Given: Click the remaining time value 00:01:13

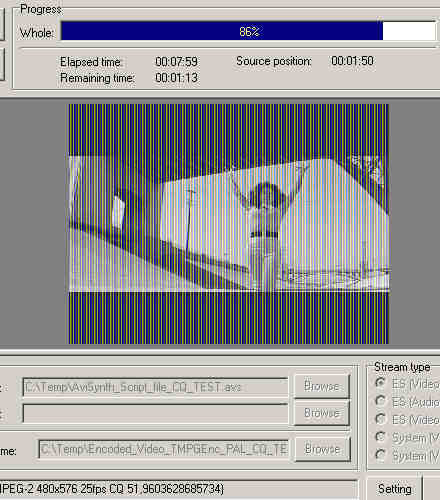Looking at the screenshot, I should pos(176,78).
